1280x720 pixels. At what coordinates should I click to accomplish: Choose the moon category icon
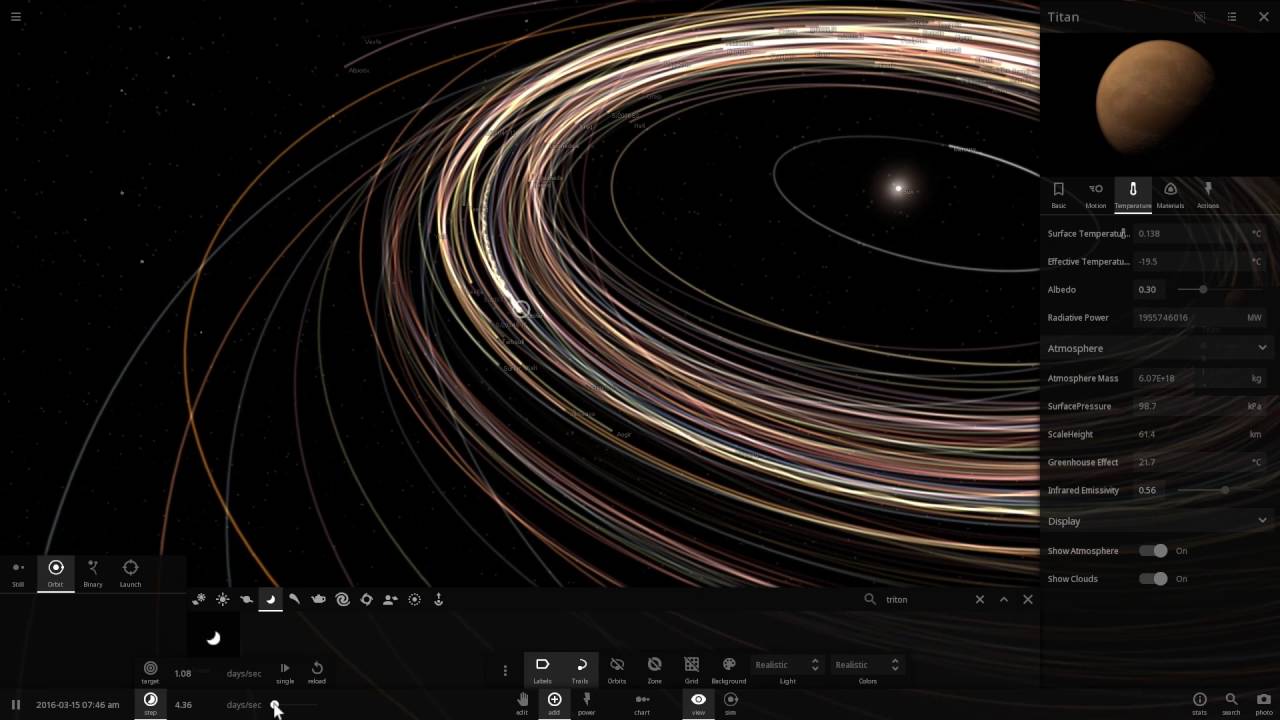tap(270, 599)
